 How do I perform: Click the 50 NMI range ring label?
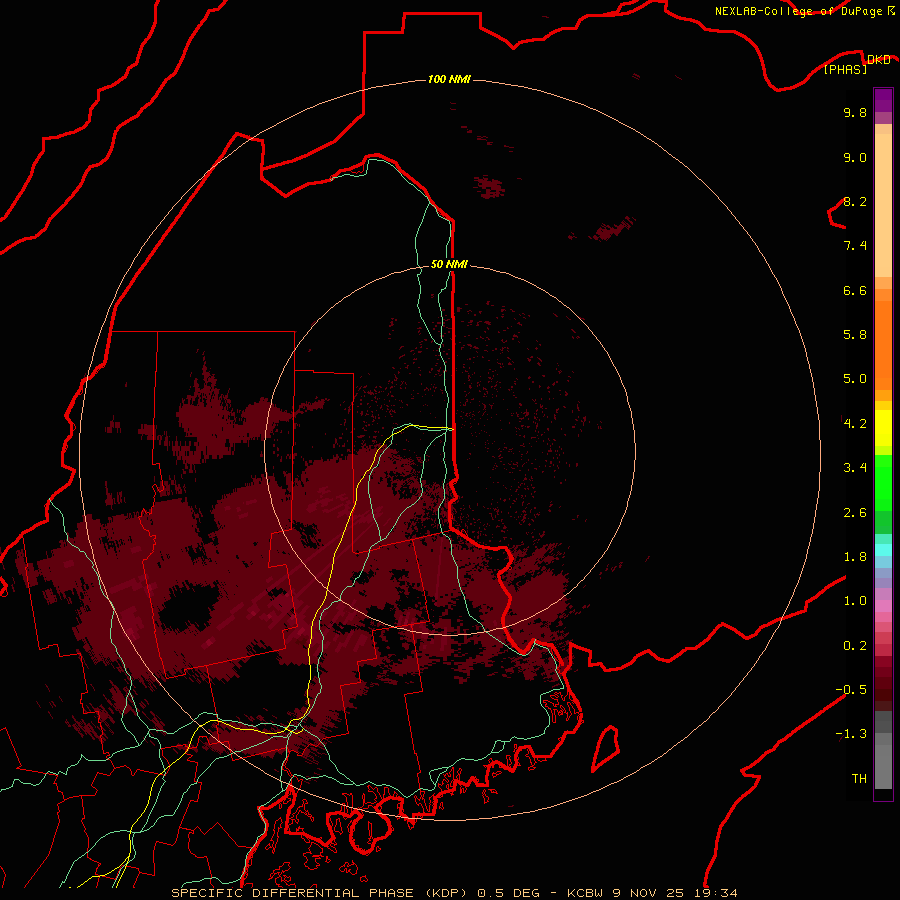coord(449,264)
